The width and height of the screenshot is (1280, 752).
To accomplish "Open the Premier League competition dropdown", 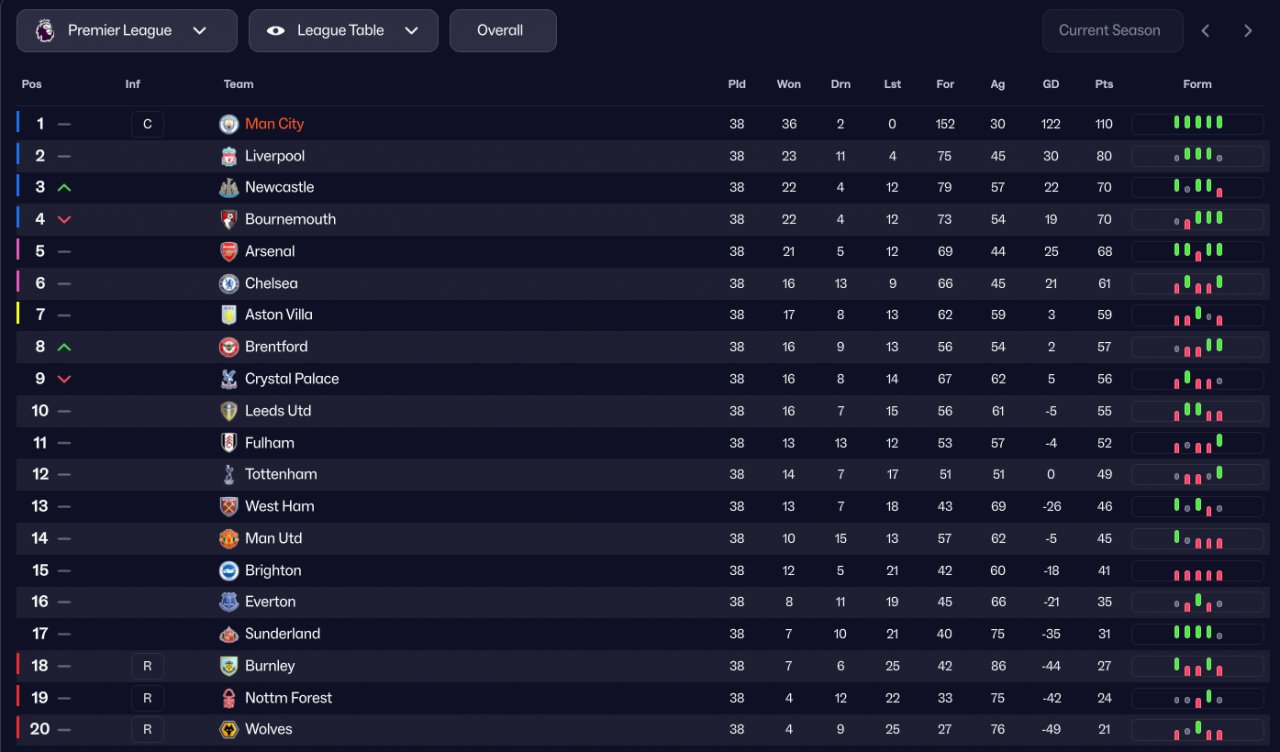I will (127, 30).
